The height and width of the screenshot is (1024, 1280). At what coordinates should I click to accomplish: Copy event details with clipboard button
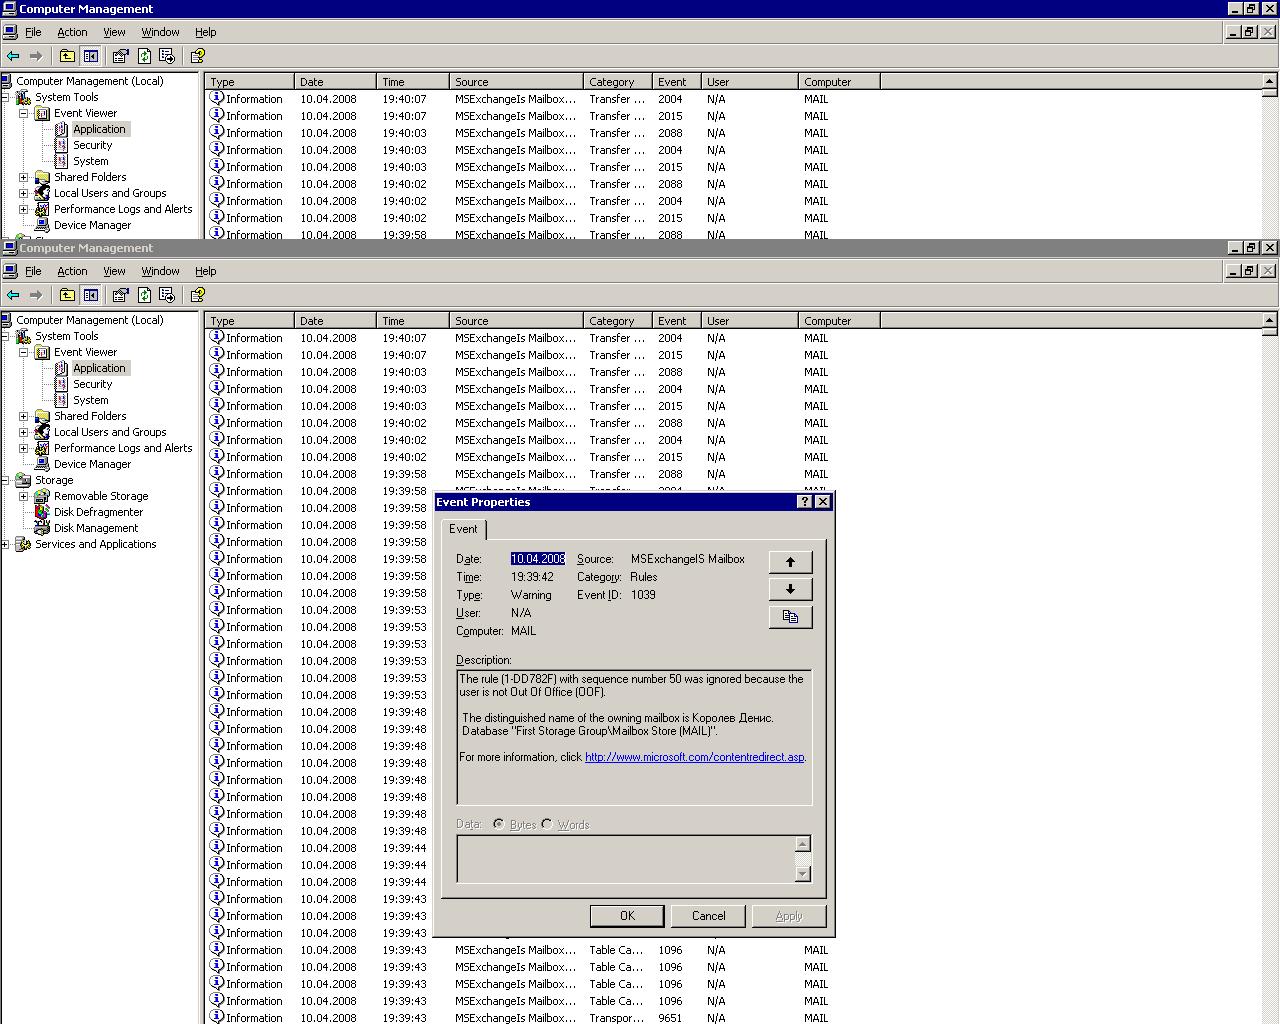pyautogui.click(x=790, y=616)
